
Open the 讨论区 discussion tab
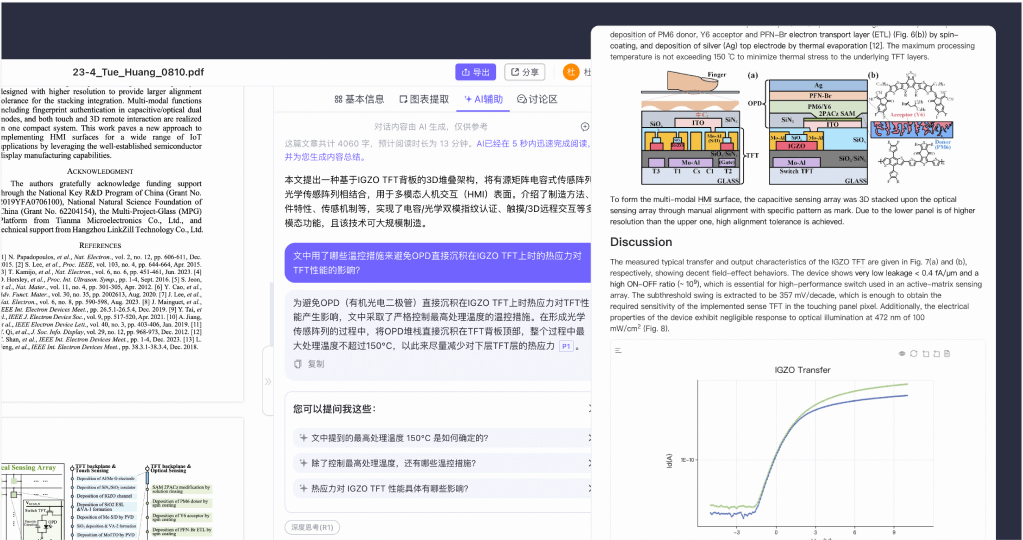[x=538, y=99]
